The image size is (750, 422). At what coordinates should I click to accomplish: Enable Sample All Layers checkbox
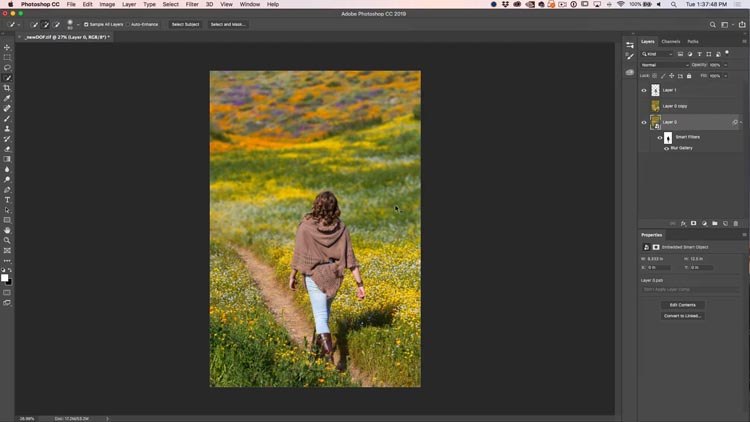pyautogui.click(x=86, y=24)
